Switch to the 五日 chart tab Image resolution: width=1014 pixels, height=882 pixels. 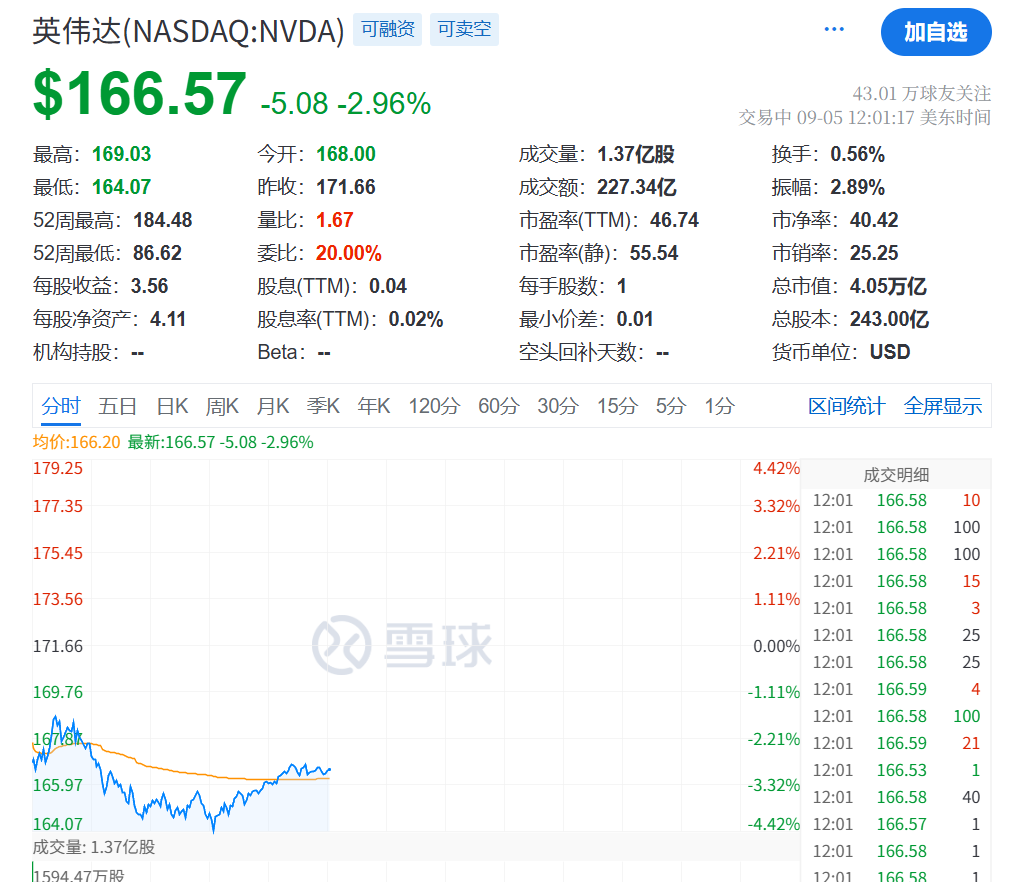tap(118, 406)
